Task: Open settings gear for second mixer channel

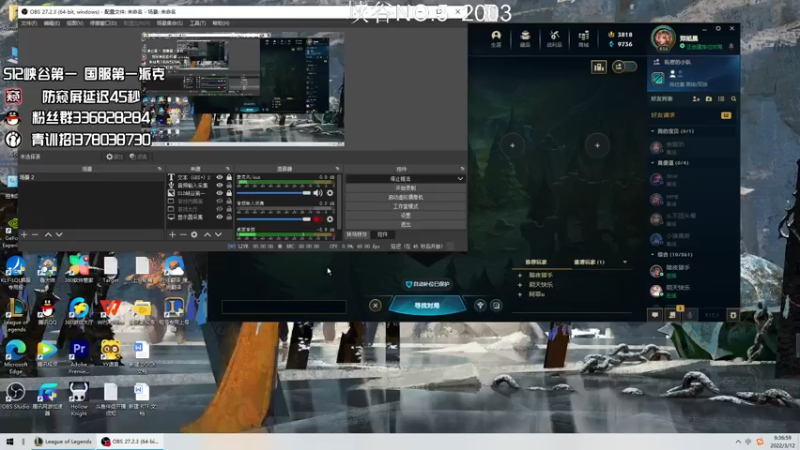Action: pos(330,219)
